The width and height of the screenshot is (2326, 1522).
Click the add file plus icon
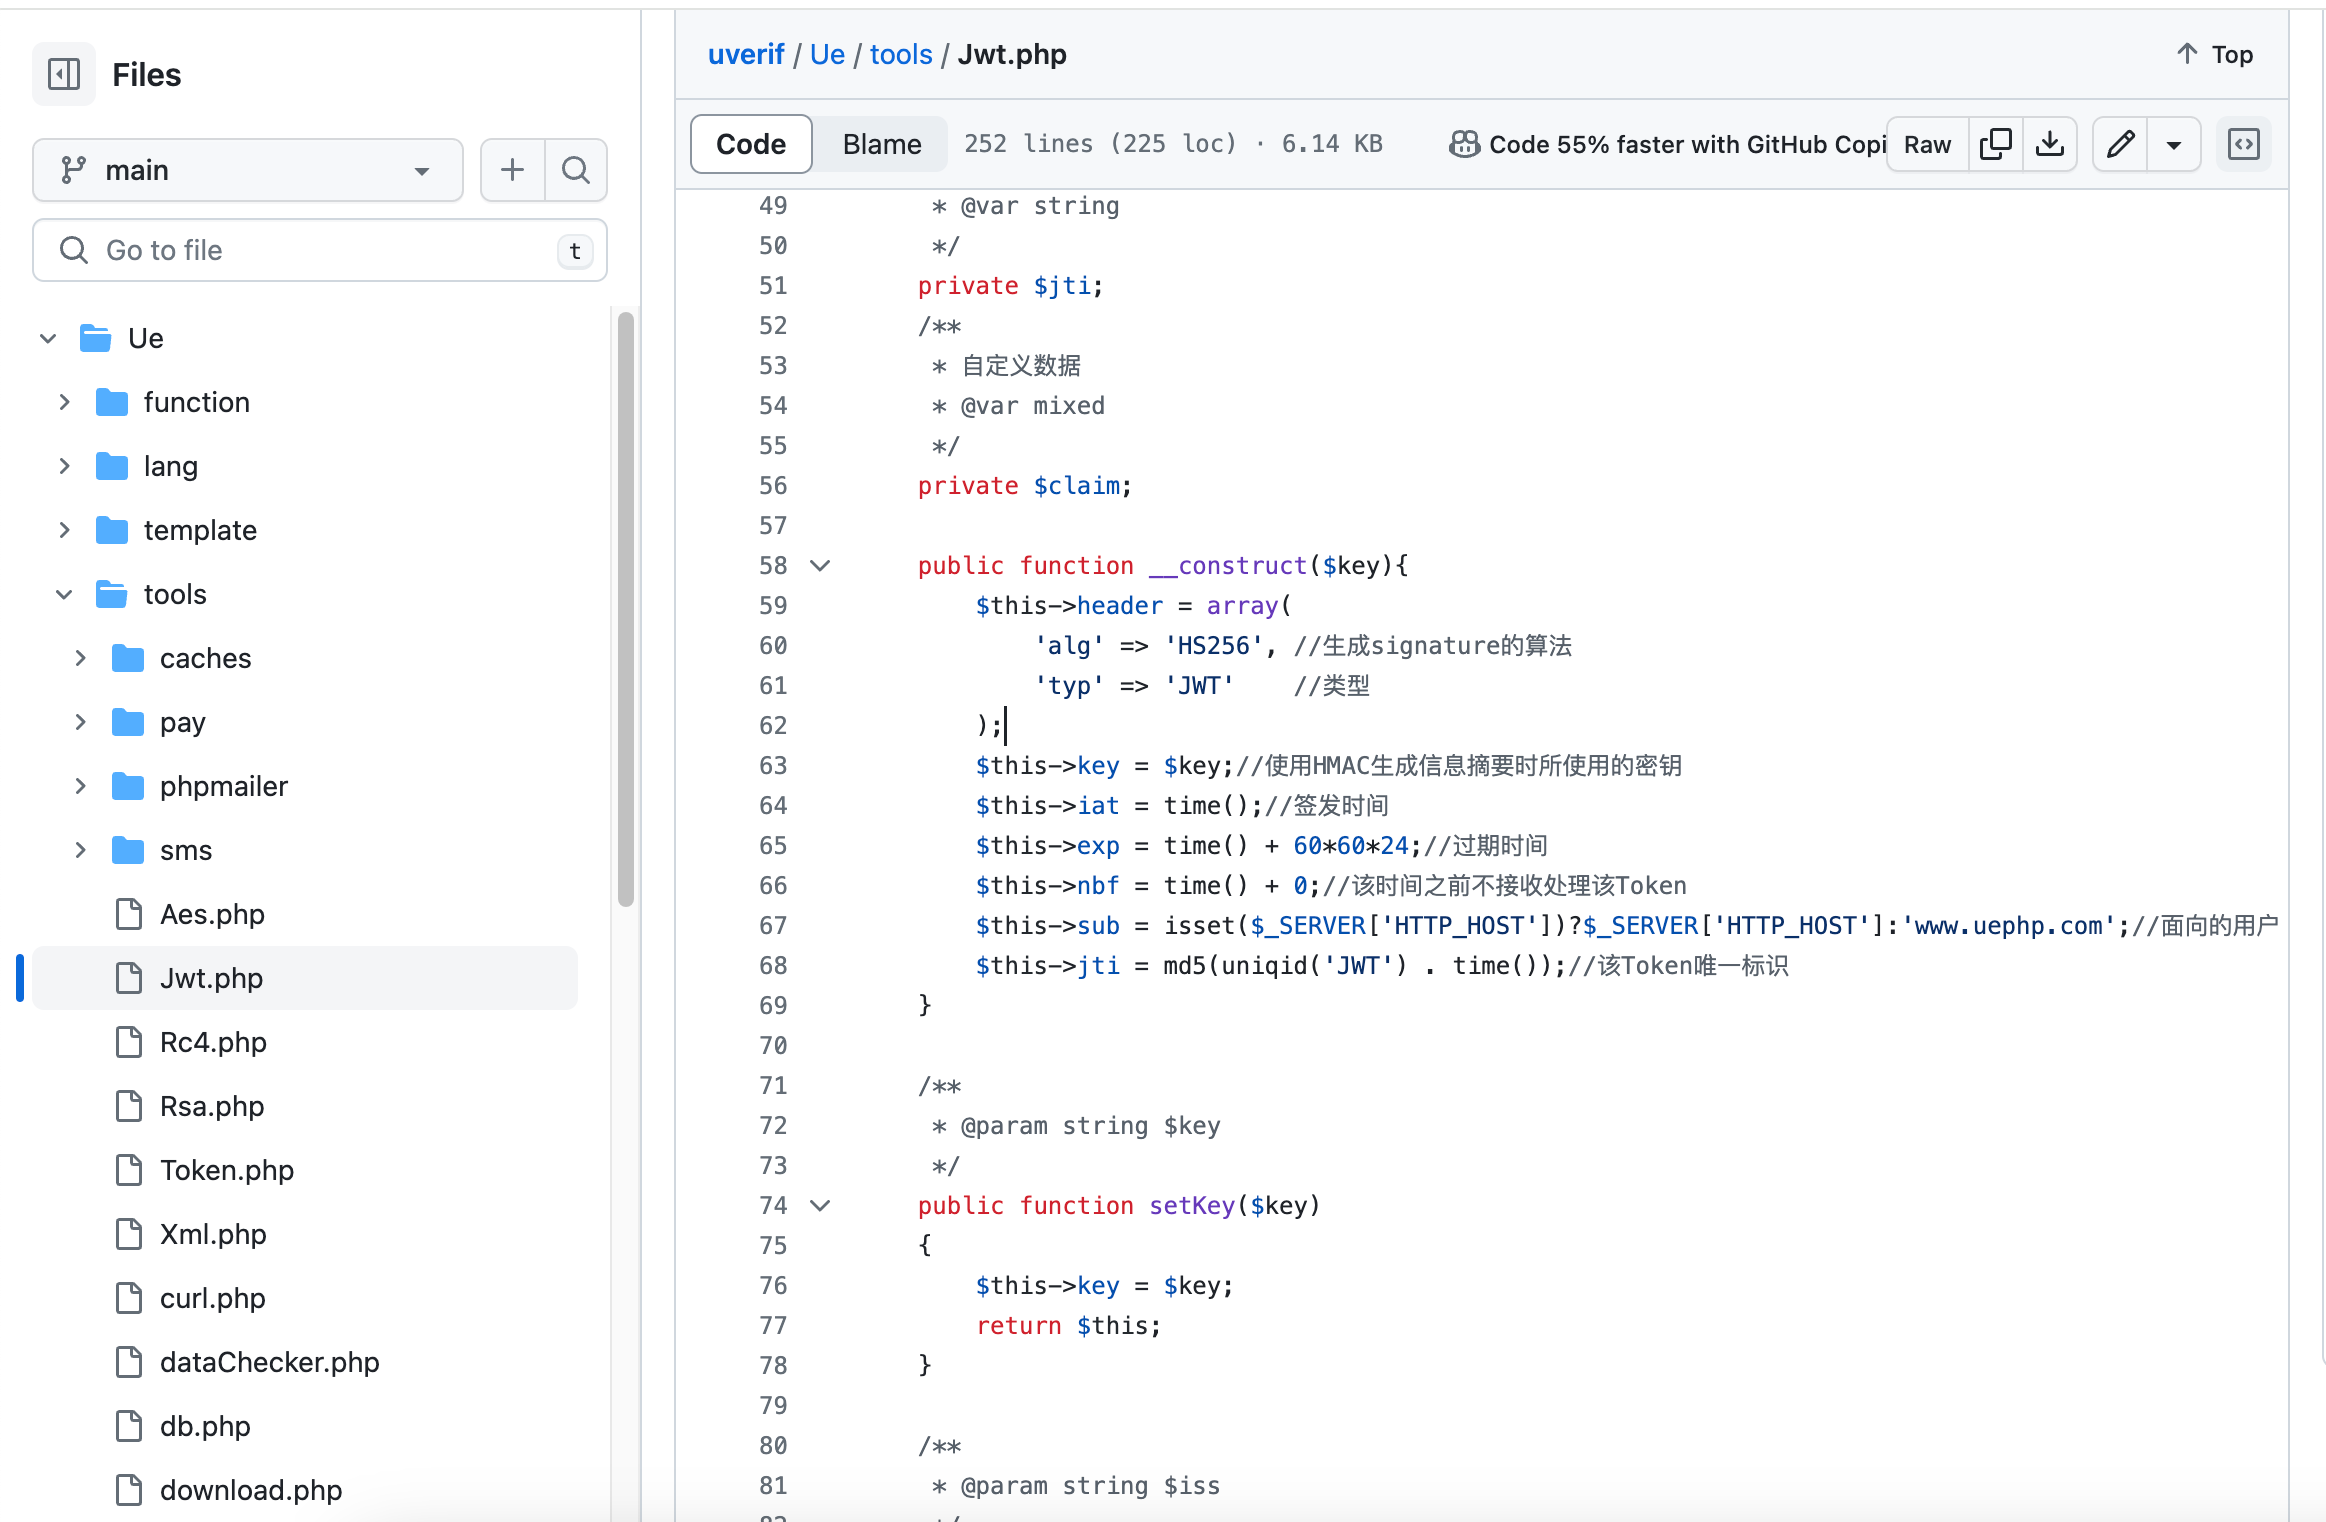512,170
